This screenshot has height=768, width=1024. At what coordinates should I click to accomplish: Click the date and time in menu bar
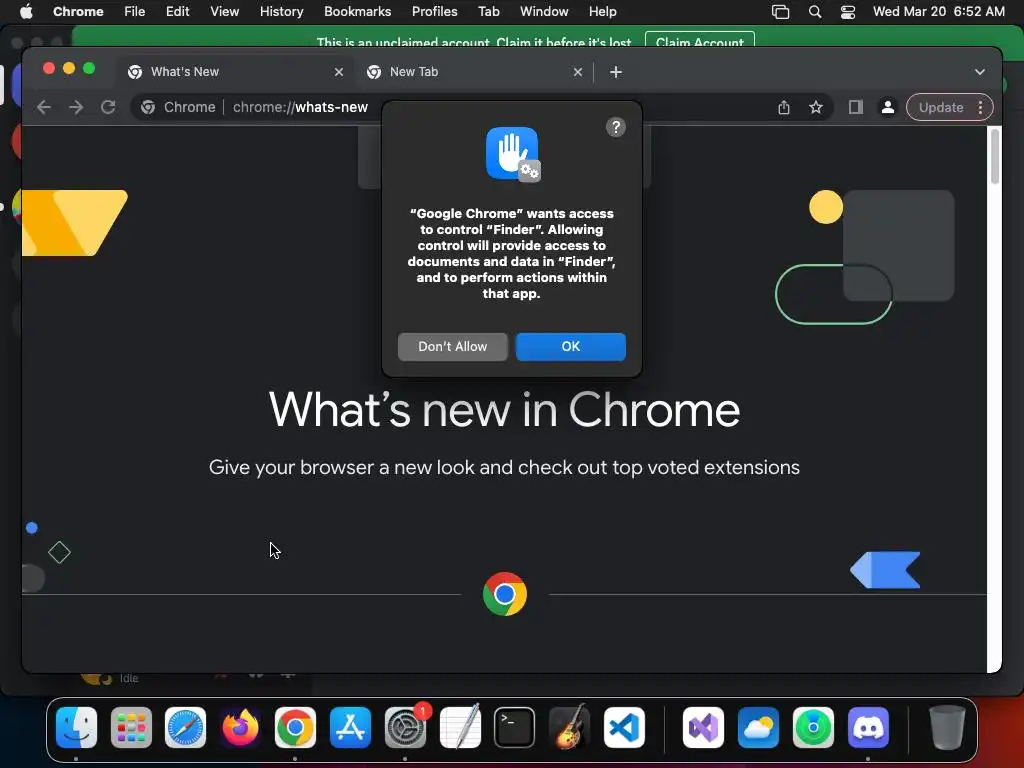[x=938, y=12]
